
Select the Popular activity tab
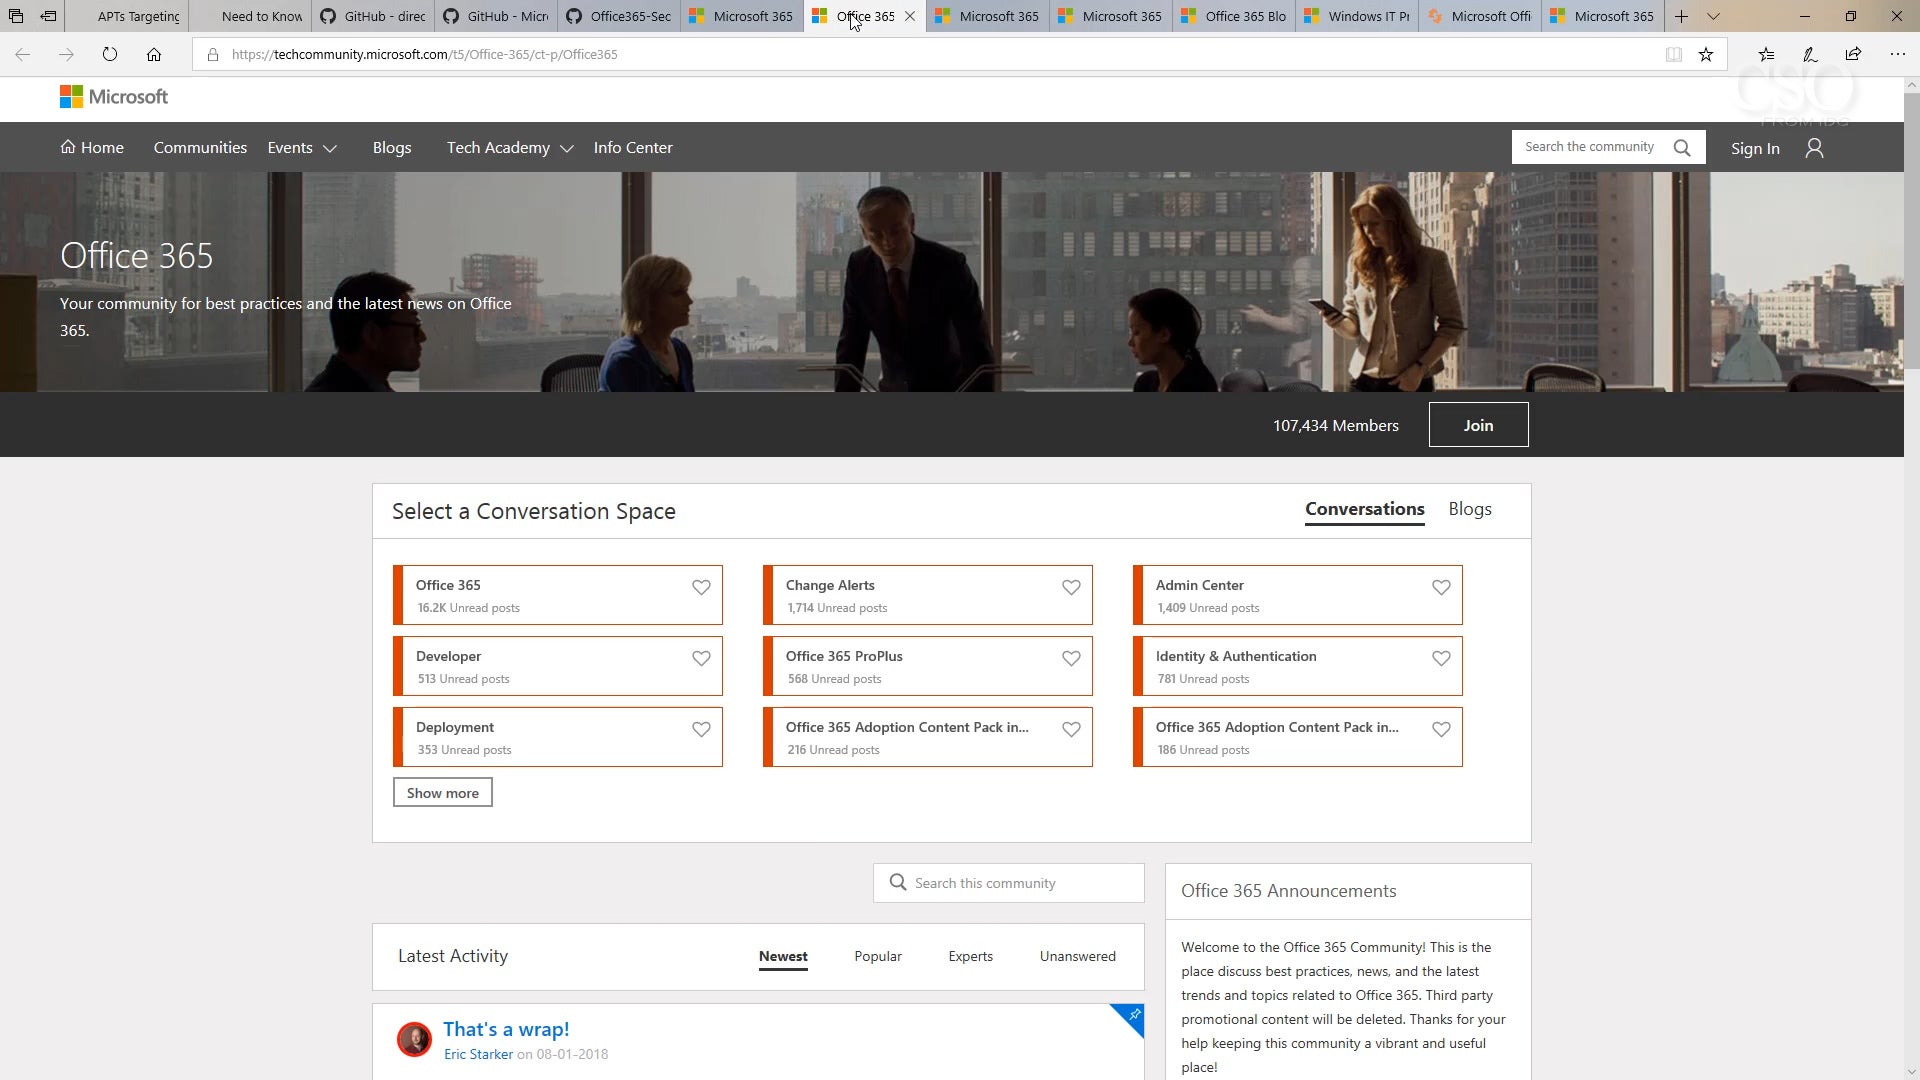878,957
